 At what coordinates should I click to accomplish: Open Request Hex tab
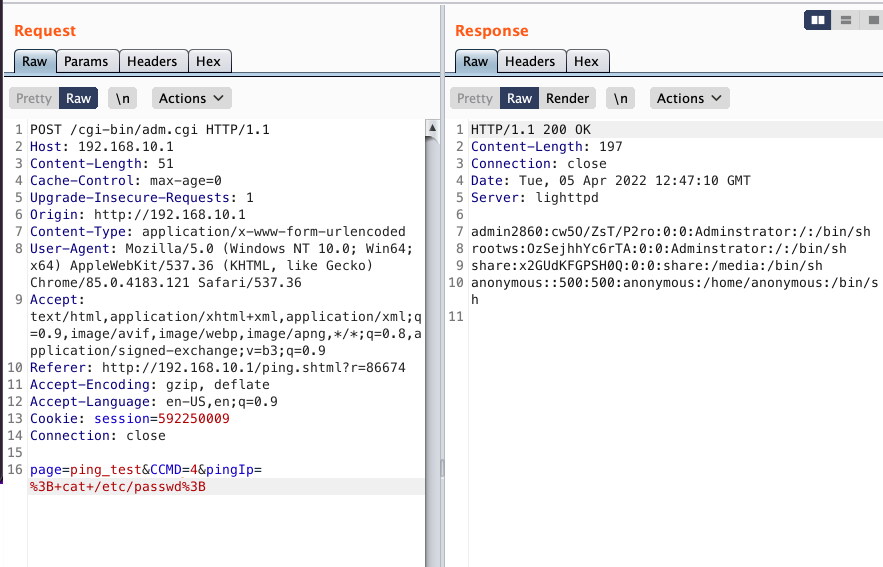[208, 61]
